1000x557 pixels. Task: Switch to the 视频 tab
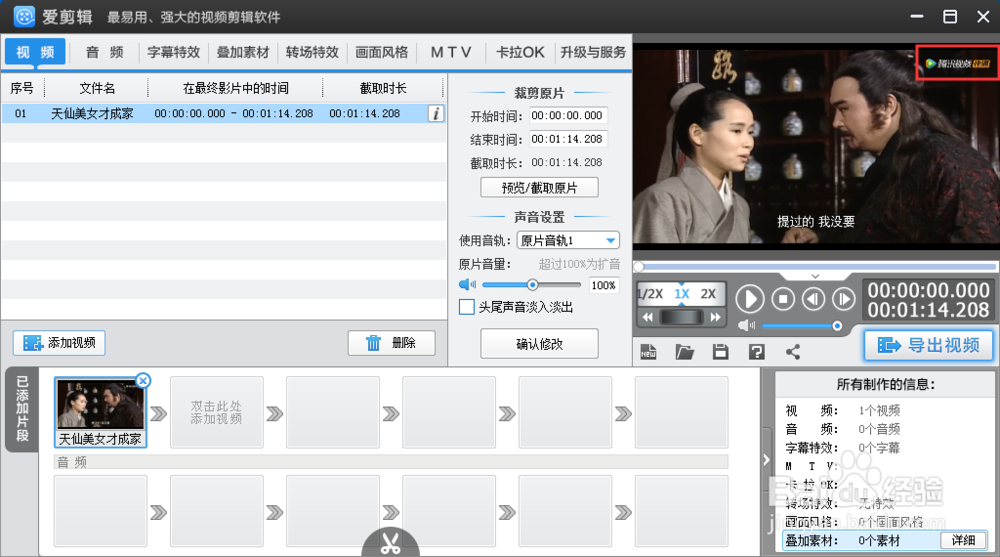35,52
